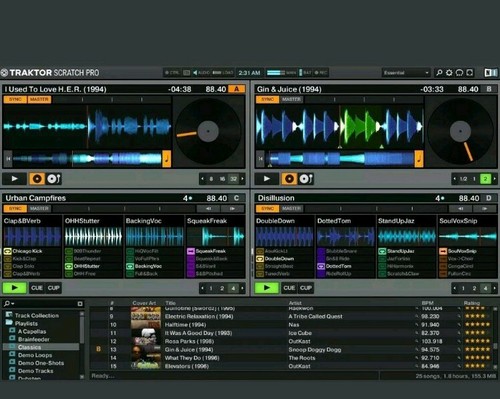
Task: Open the browser search options dropdown arrow
Action: (13, 304)
